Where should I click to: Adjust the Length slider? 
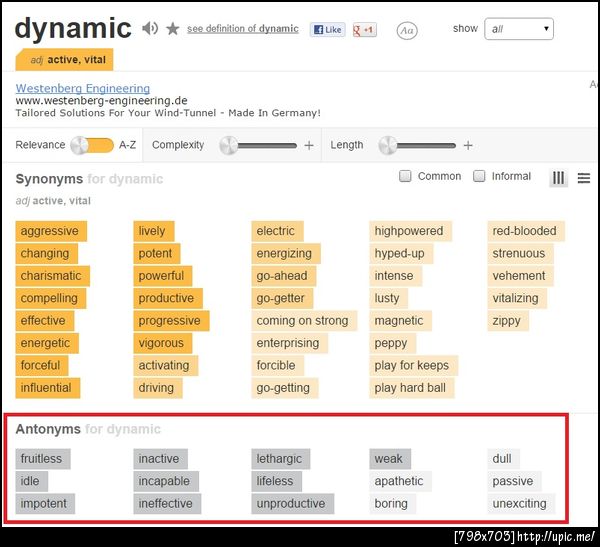pos(417,145)
